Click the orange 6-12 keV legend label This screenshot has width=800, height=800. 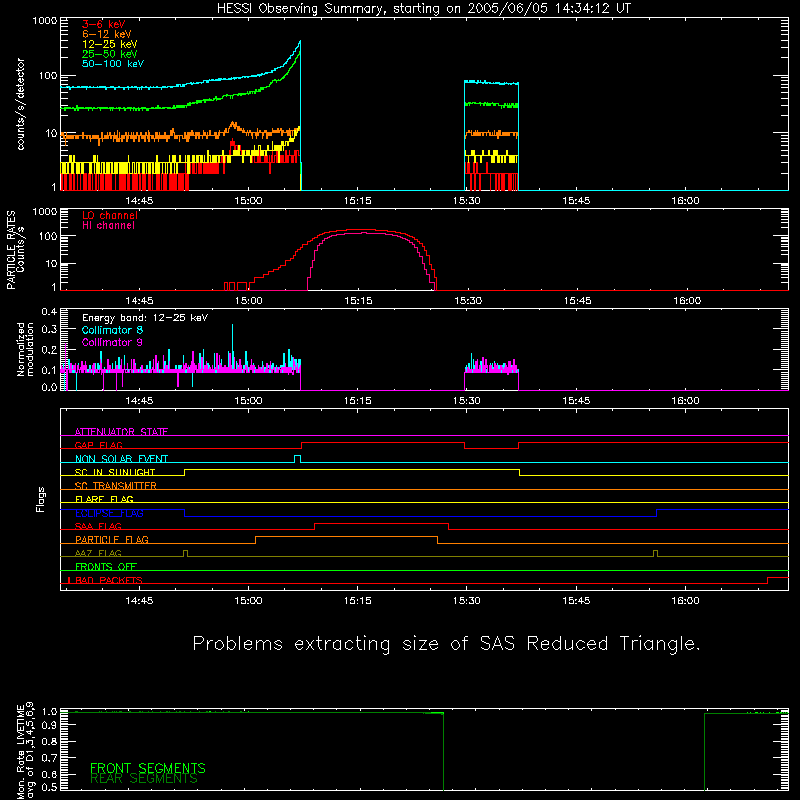pyautogui.click(x=106, y=34)
